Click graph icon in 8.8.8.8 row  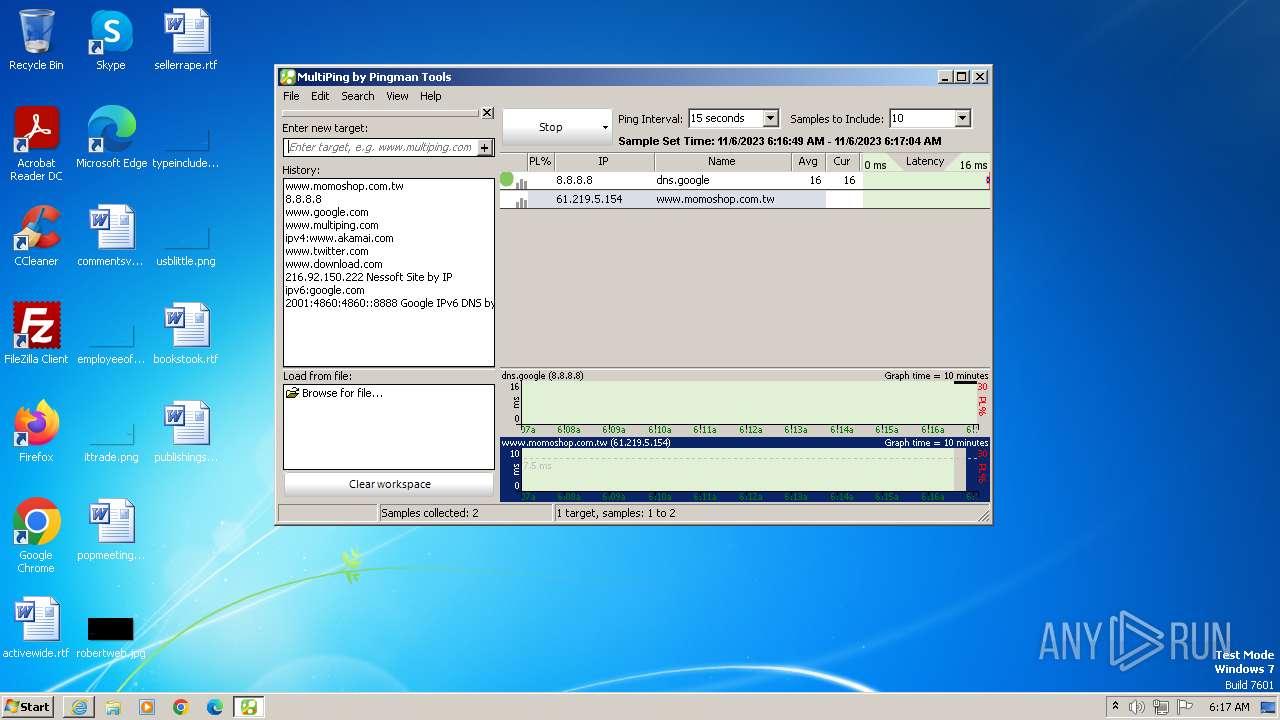point(521,182)
